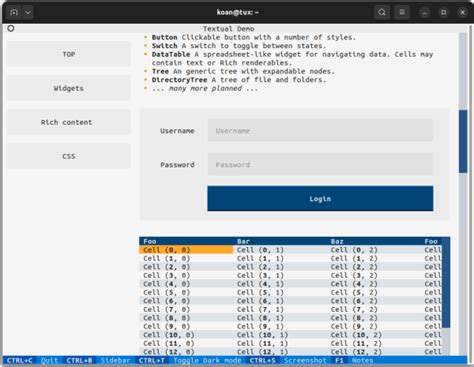Click the DataTable bullet description

[292, 58]
